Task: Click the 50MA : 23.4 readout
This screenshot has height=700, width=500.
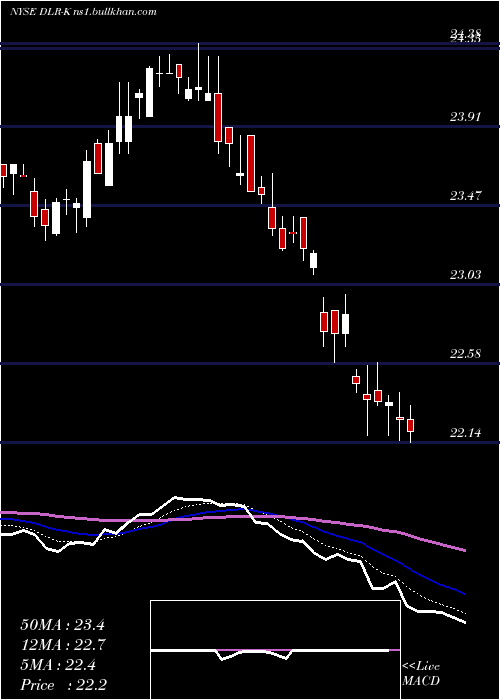Action: click(x=62, y=625)
